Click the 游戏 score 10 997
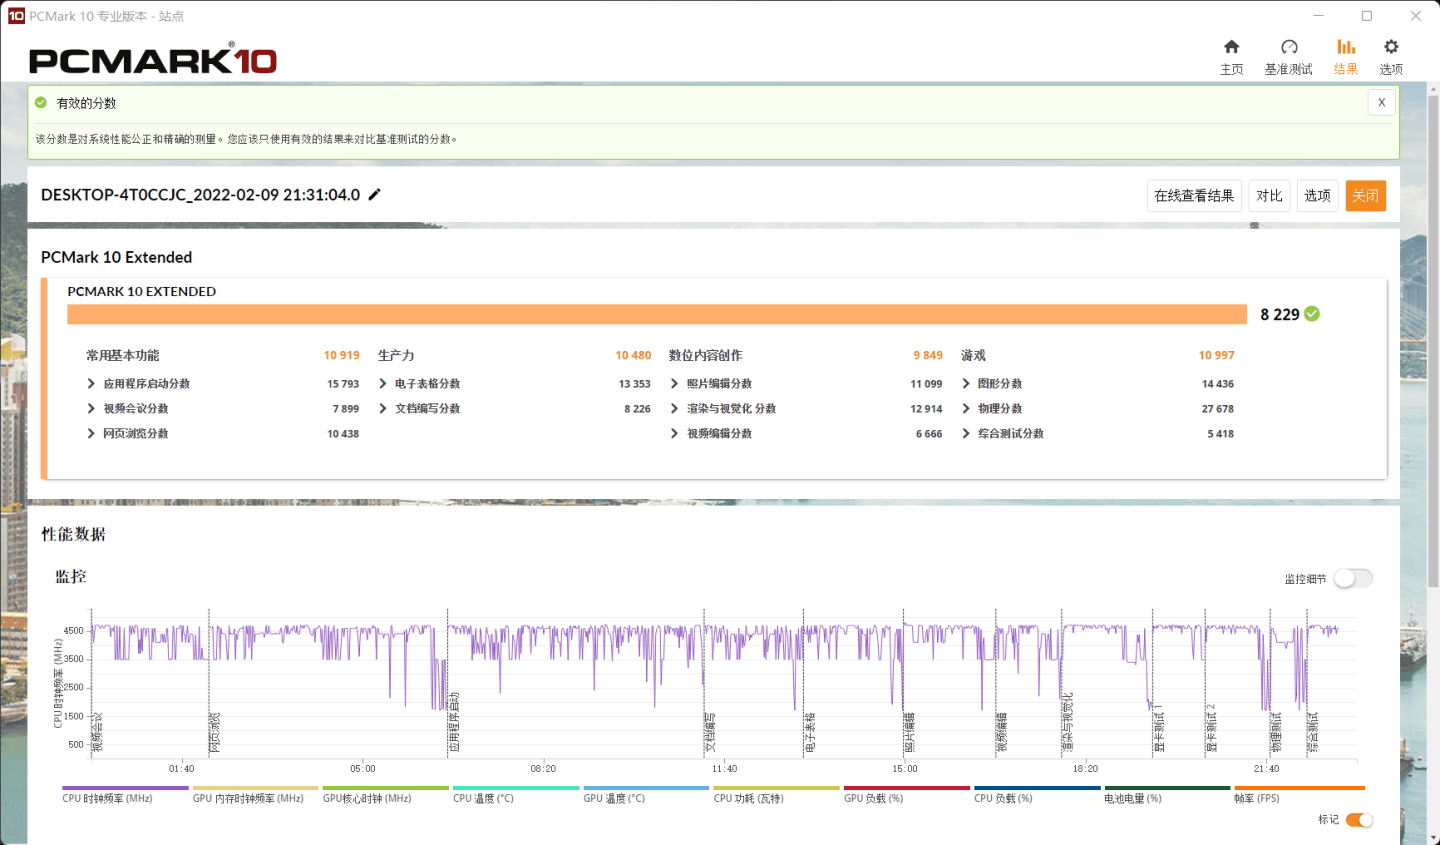 (1217, 355)
